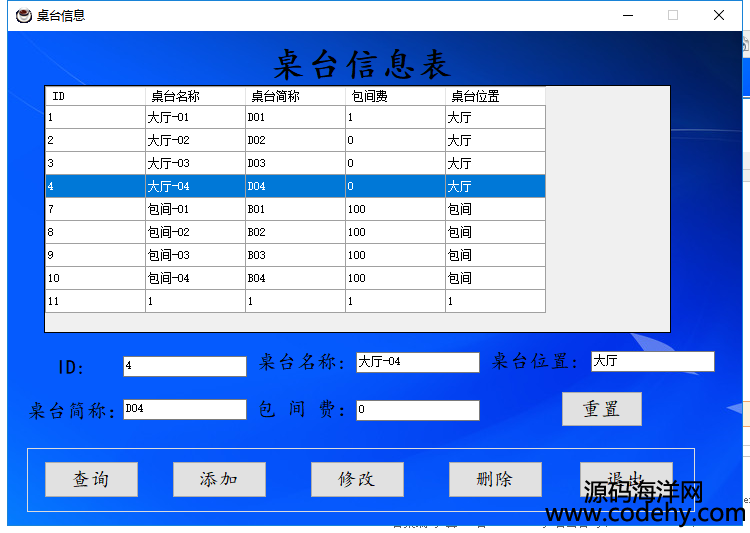Click the 包间费 column header
The image size is (750, 533).
pos(395,96)
